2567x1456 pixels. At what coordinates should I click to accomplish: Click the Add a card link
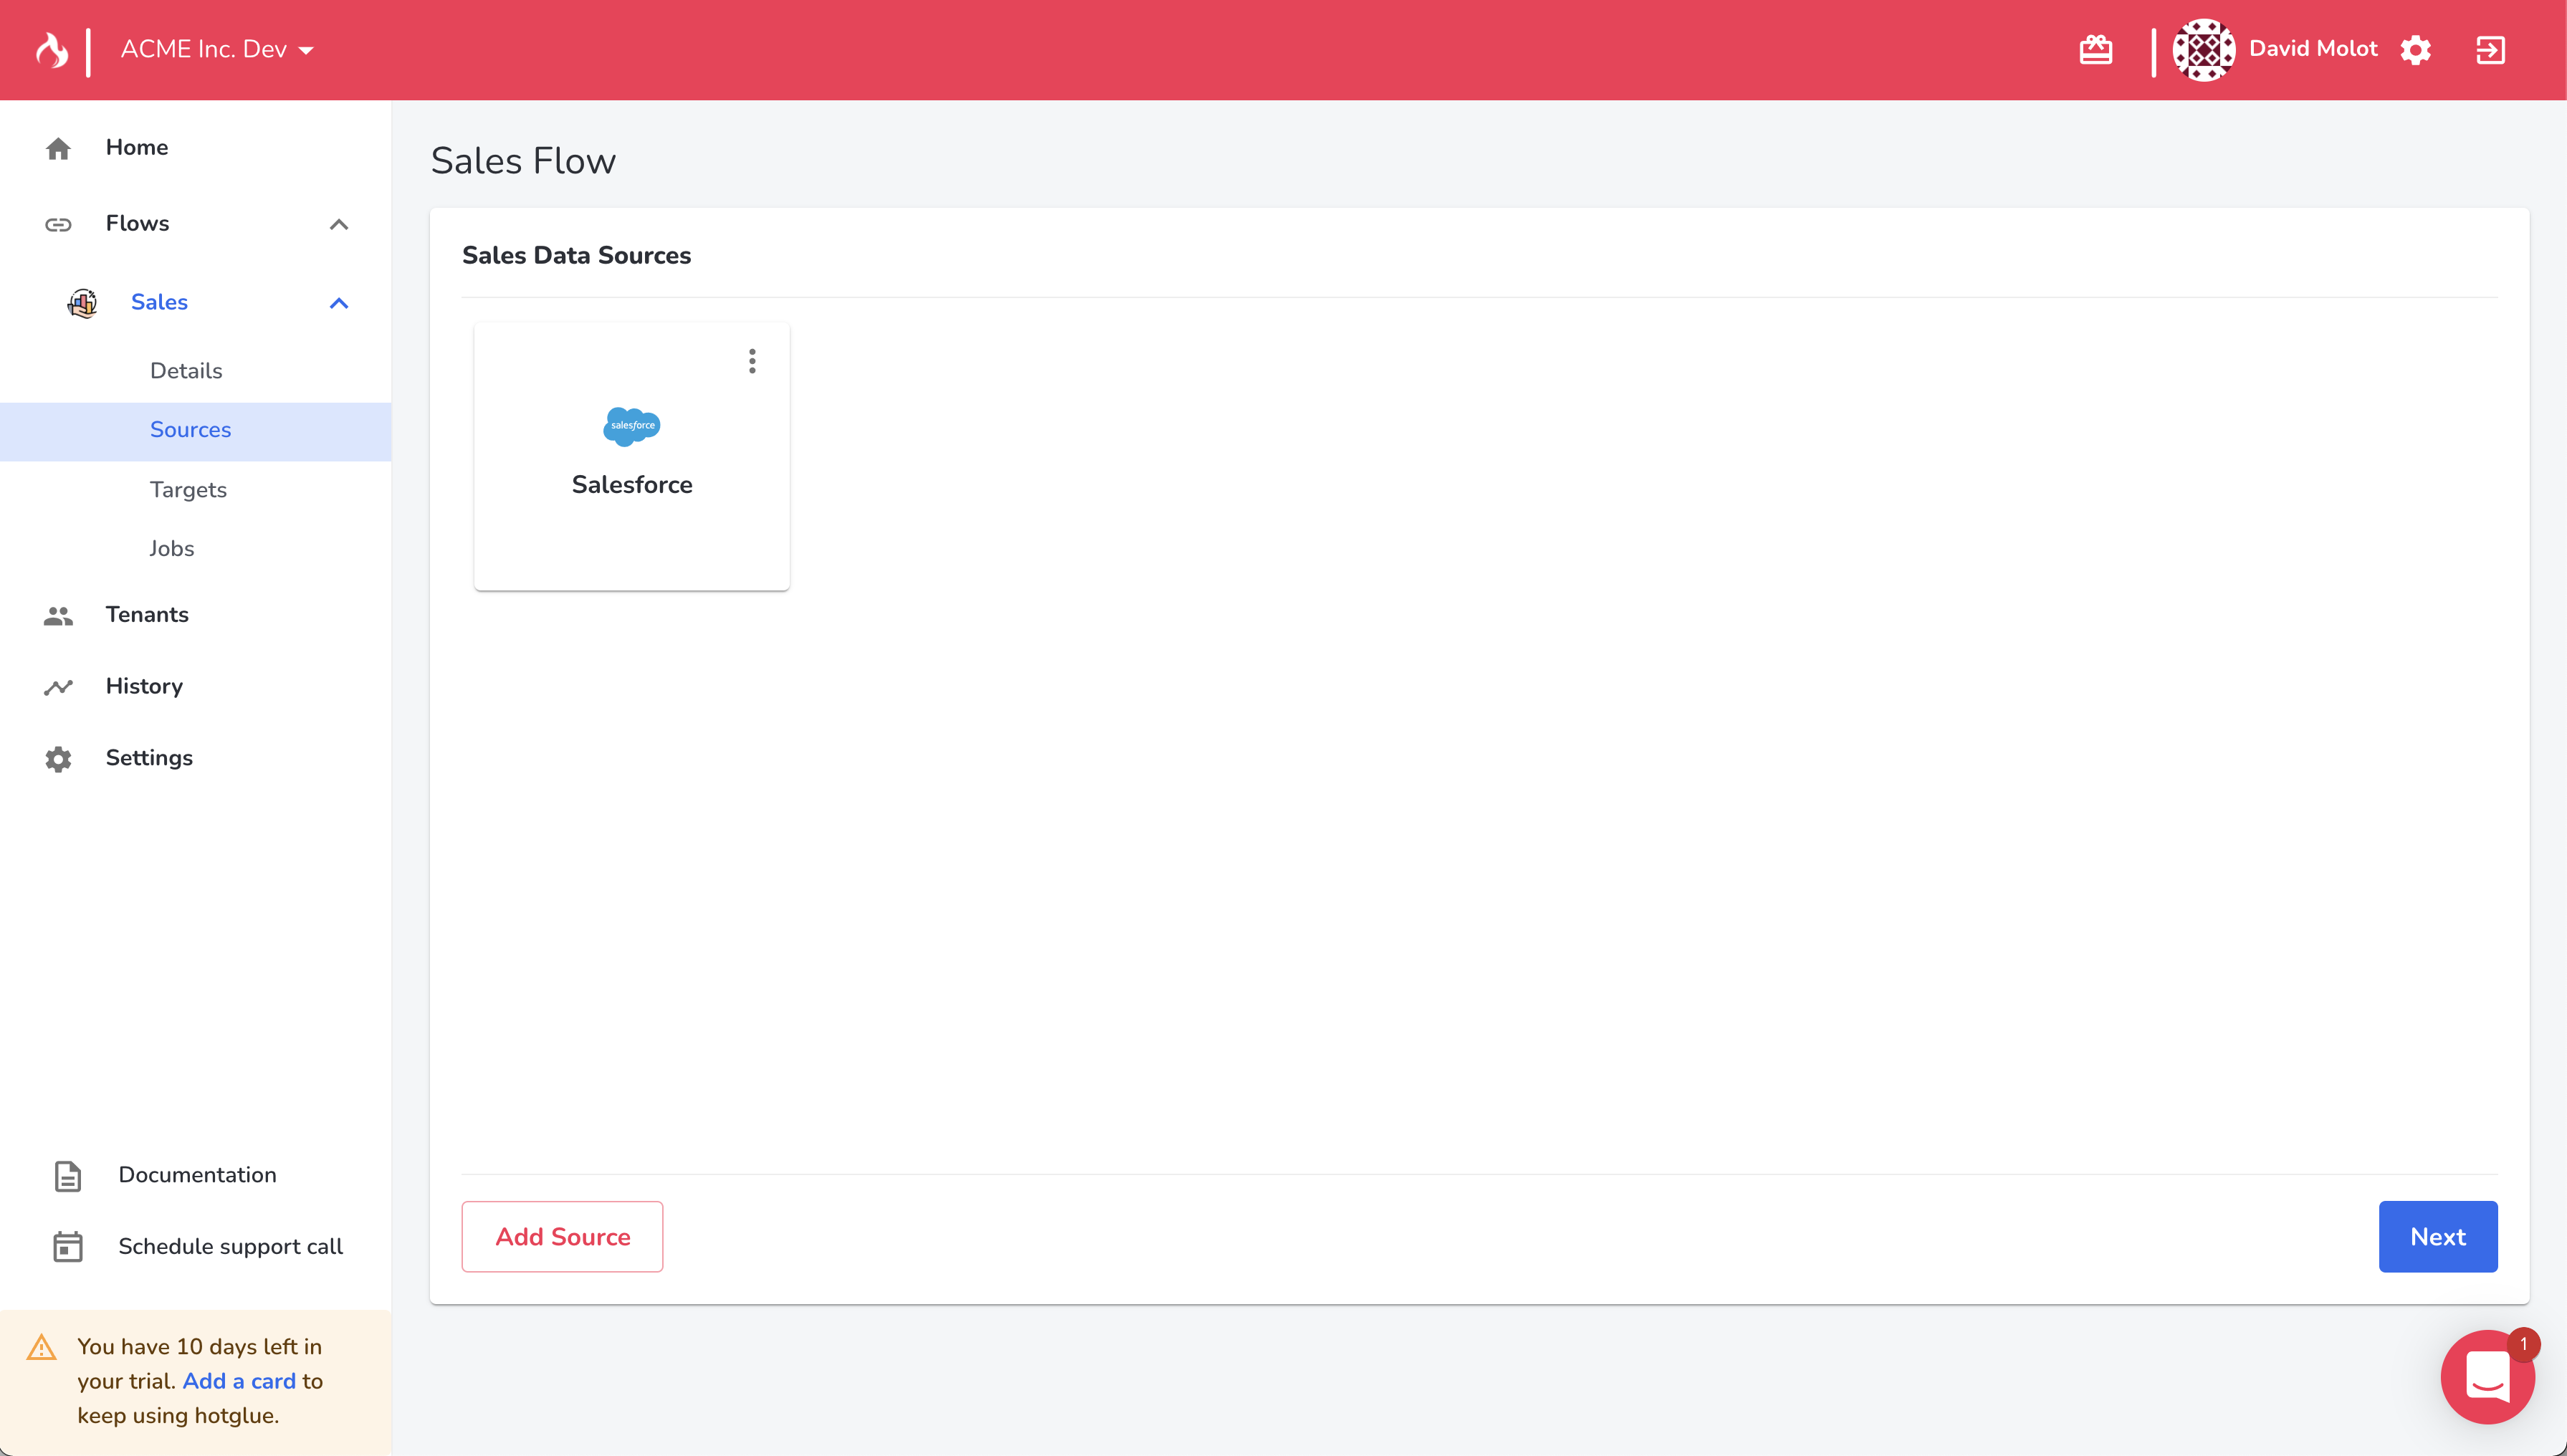click(239, 1381)
